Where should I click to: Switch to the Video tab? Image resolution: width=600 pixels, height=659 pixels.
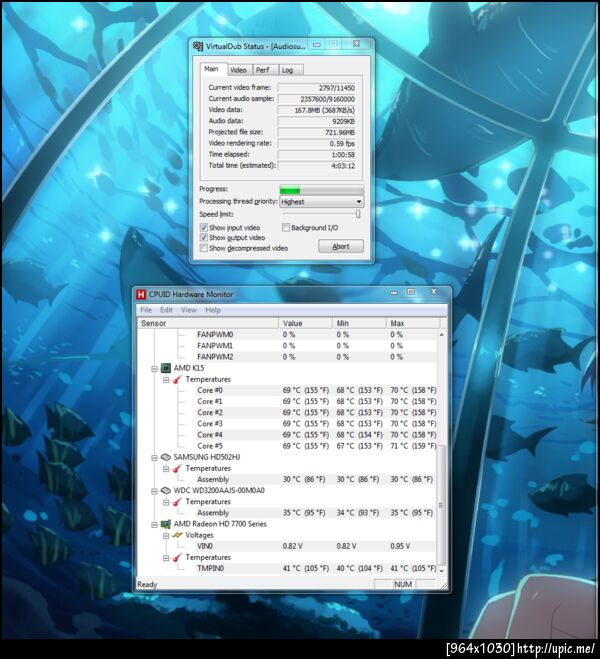click(x=239, y=70)
